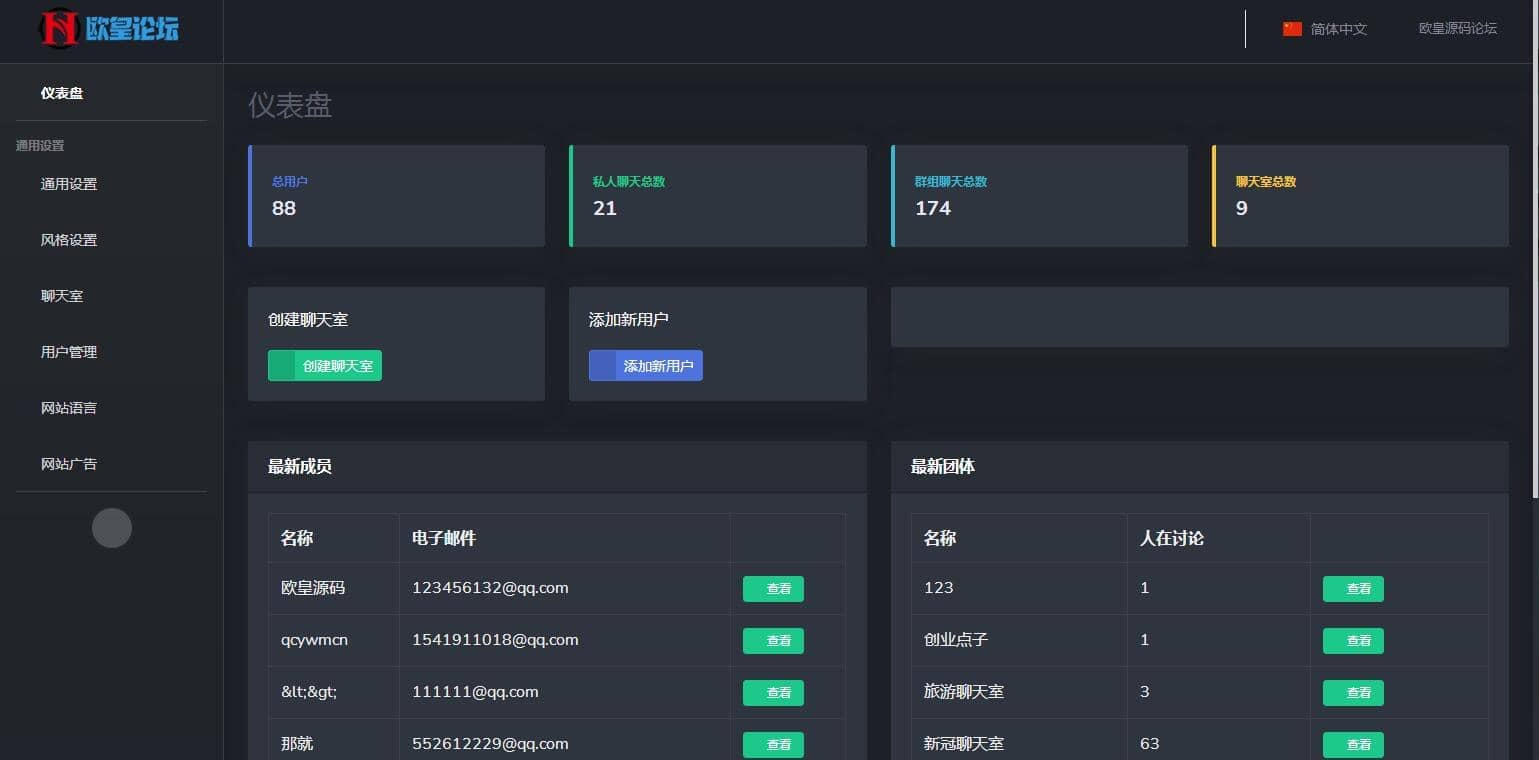Click the China flag language icon
This screenshot has width=1539, height=760.
pos(1292,29)
